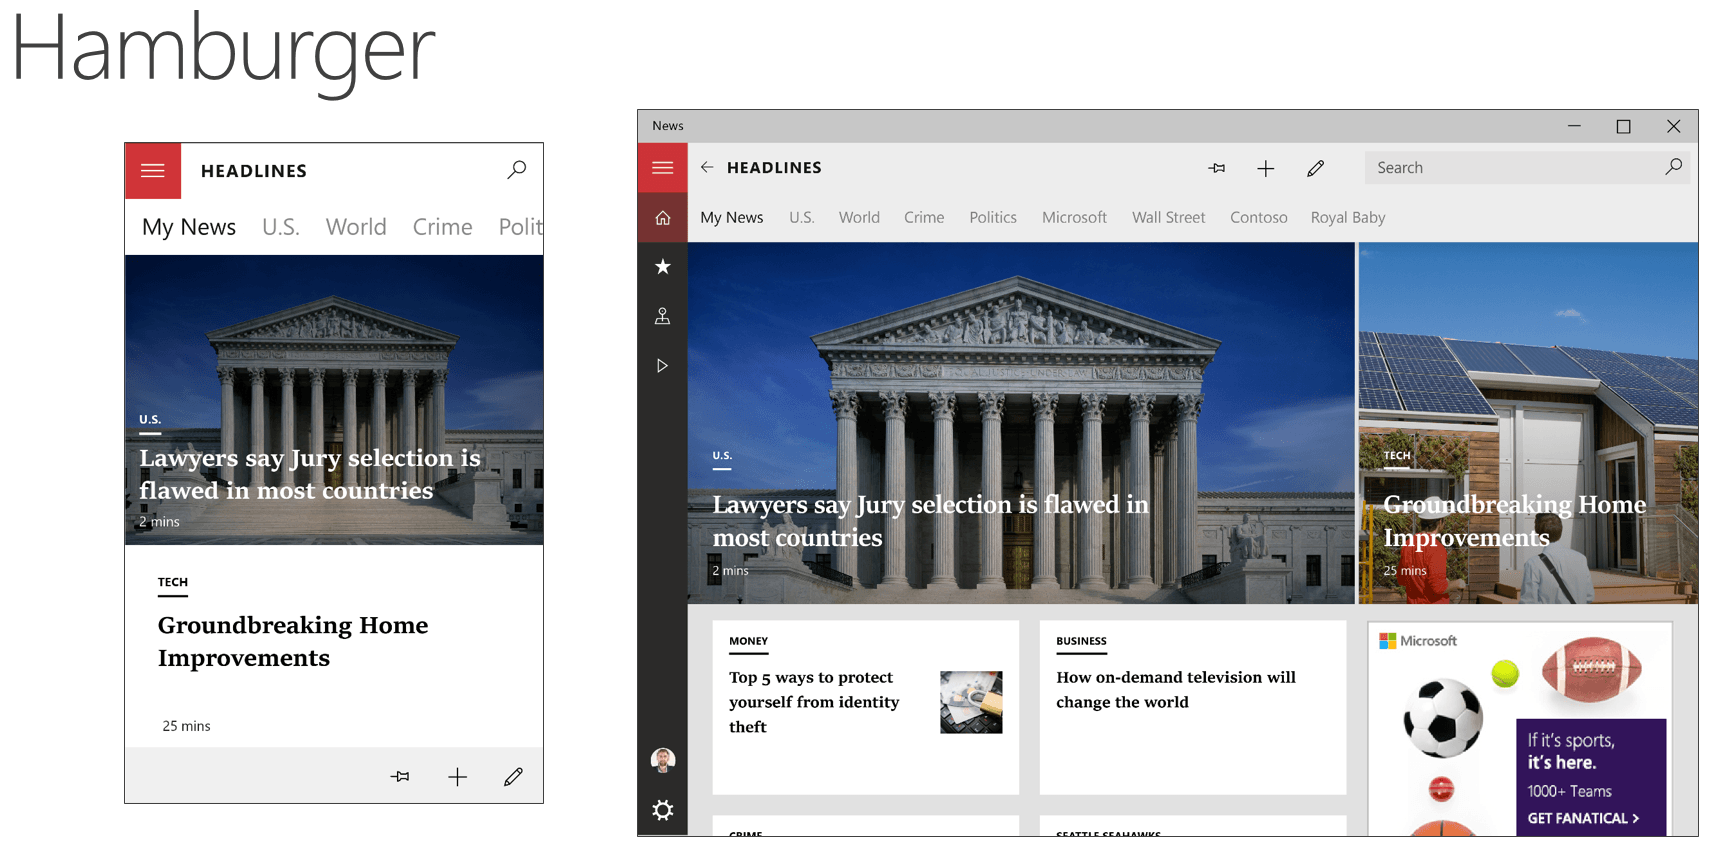Edit pencil icon in mobile bottom bar
The height and width of the screenshot is (857, 1723).
click(513, 776)
